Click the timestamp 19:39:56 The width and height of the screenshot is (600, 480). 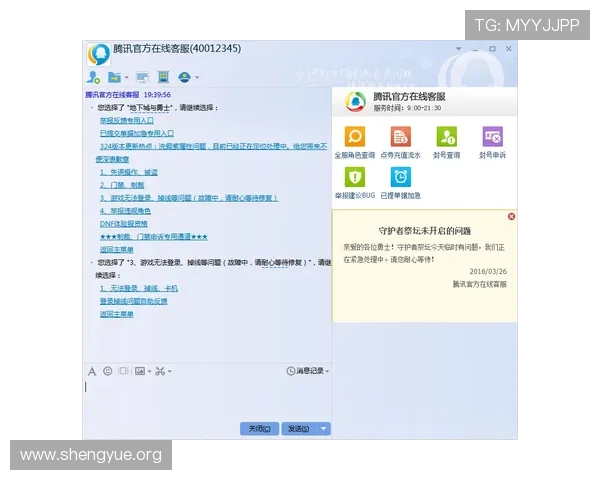[x=157, y=95]
